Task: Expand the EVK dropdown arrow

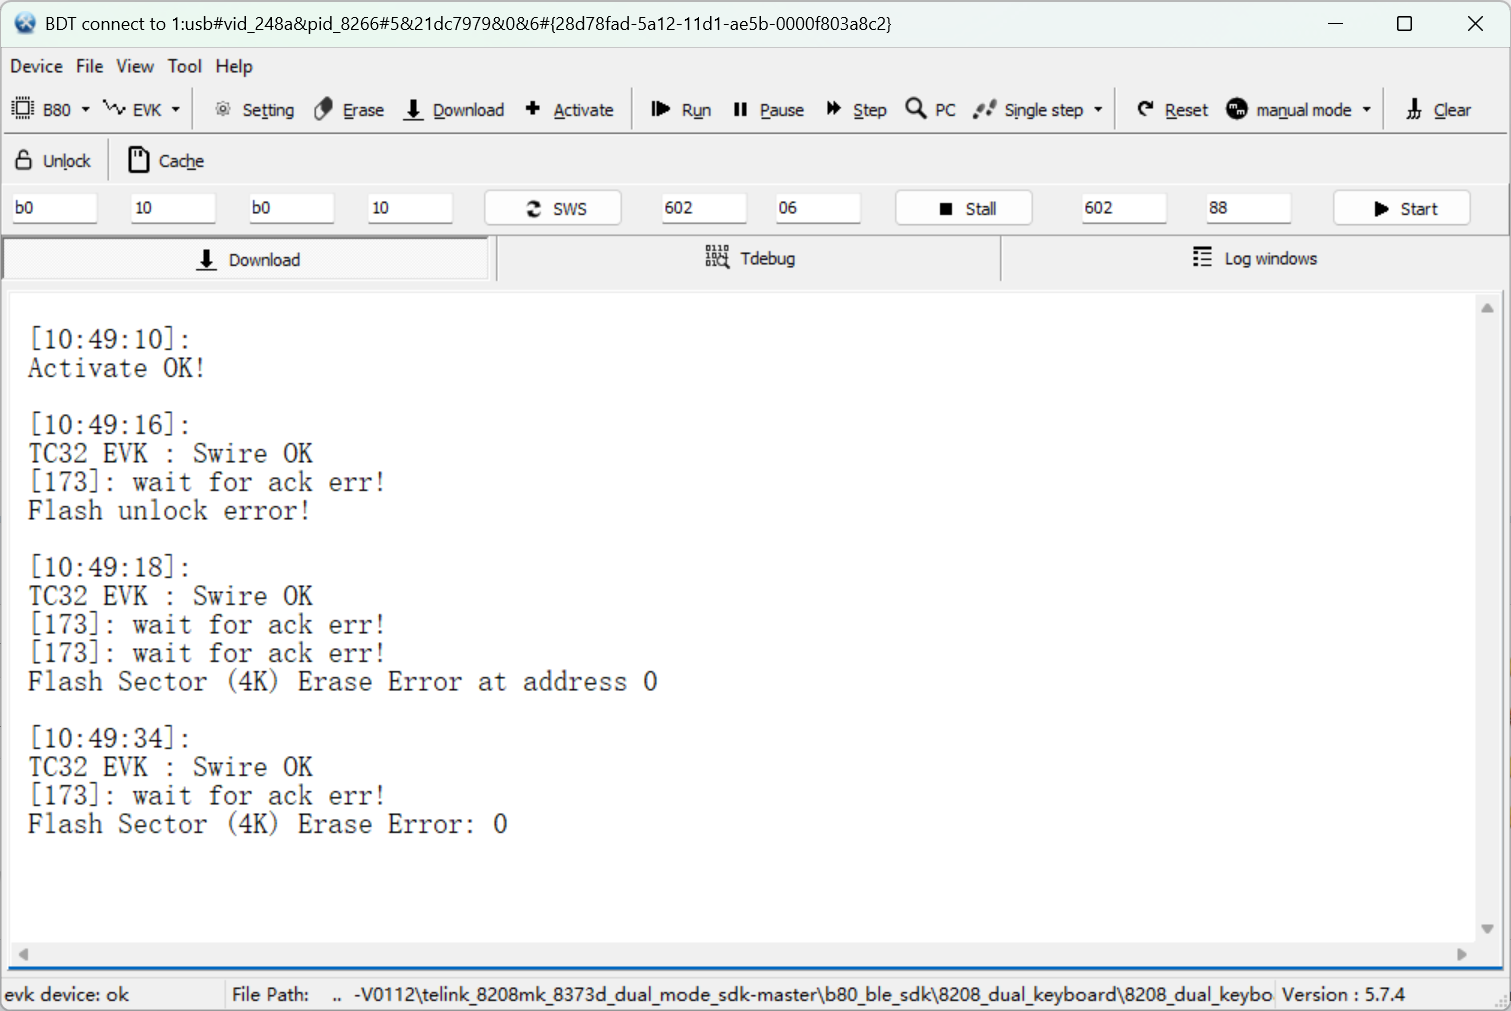Action: pyautogui.click(x=176, y=109)
